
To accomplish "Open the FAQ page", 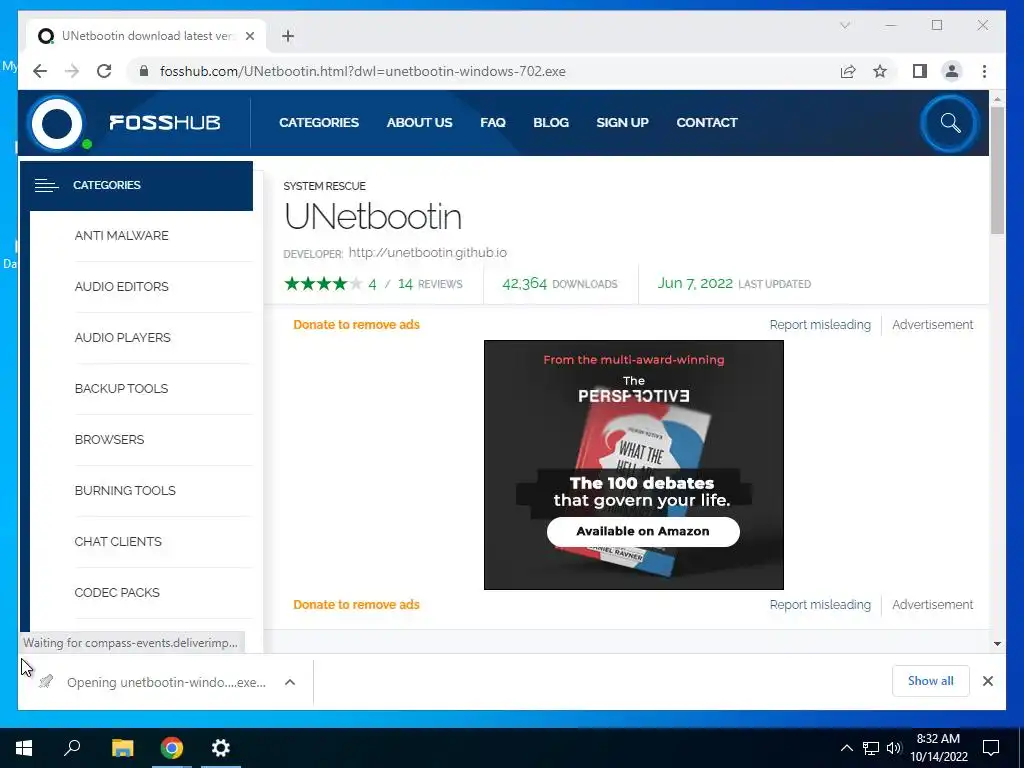I will point(493,123).
